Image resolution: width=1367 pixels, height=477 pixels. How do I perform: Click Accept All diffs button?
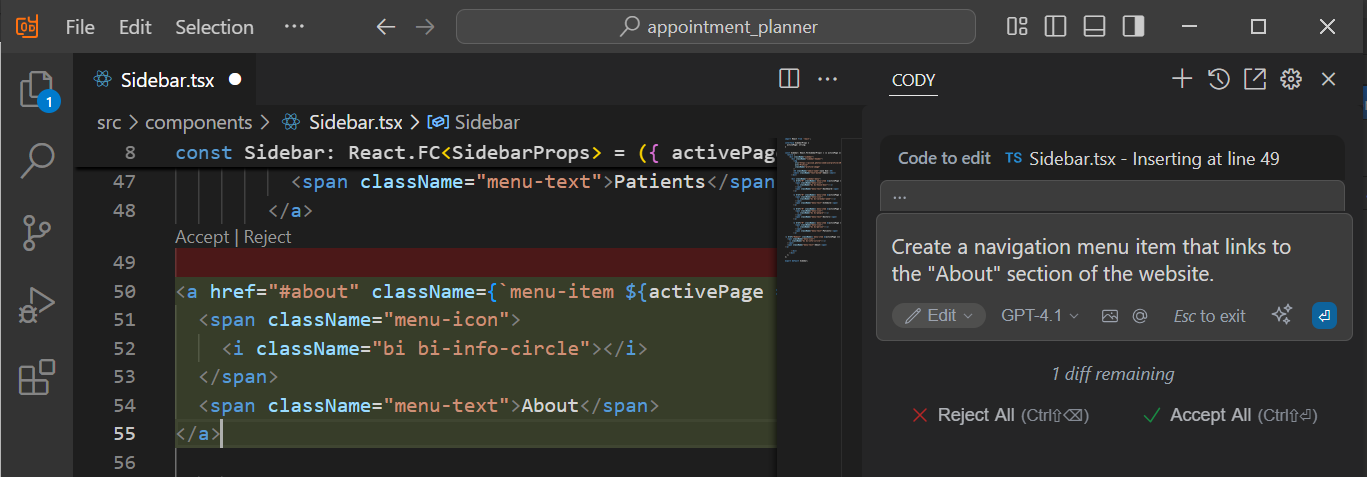[1210, 415]
